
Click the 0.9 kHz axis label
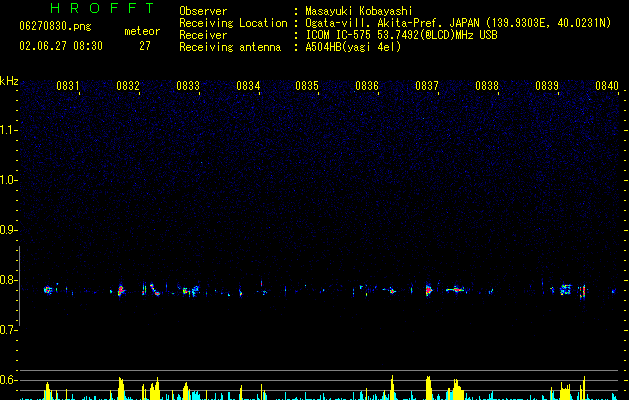point(8,230)
